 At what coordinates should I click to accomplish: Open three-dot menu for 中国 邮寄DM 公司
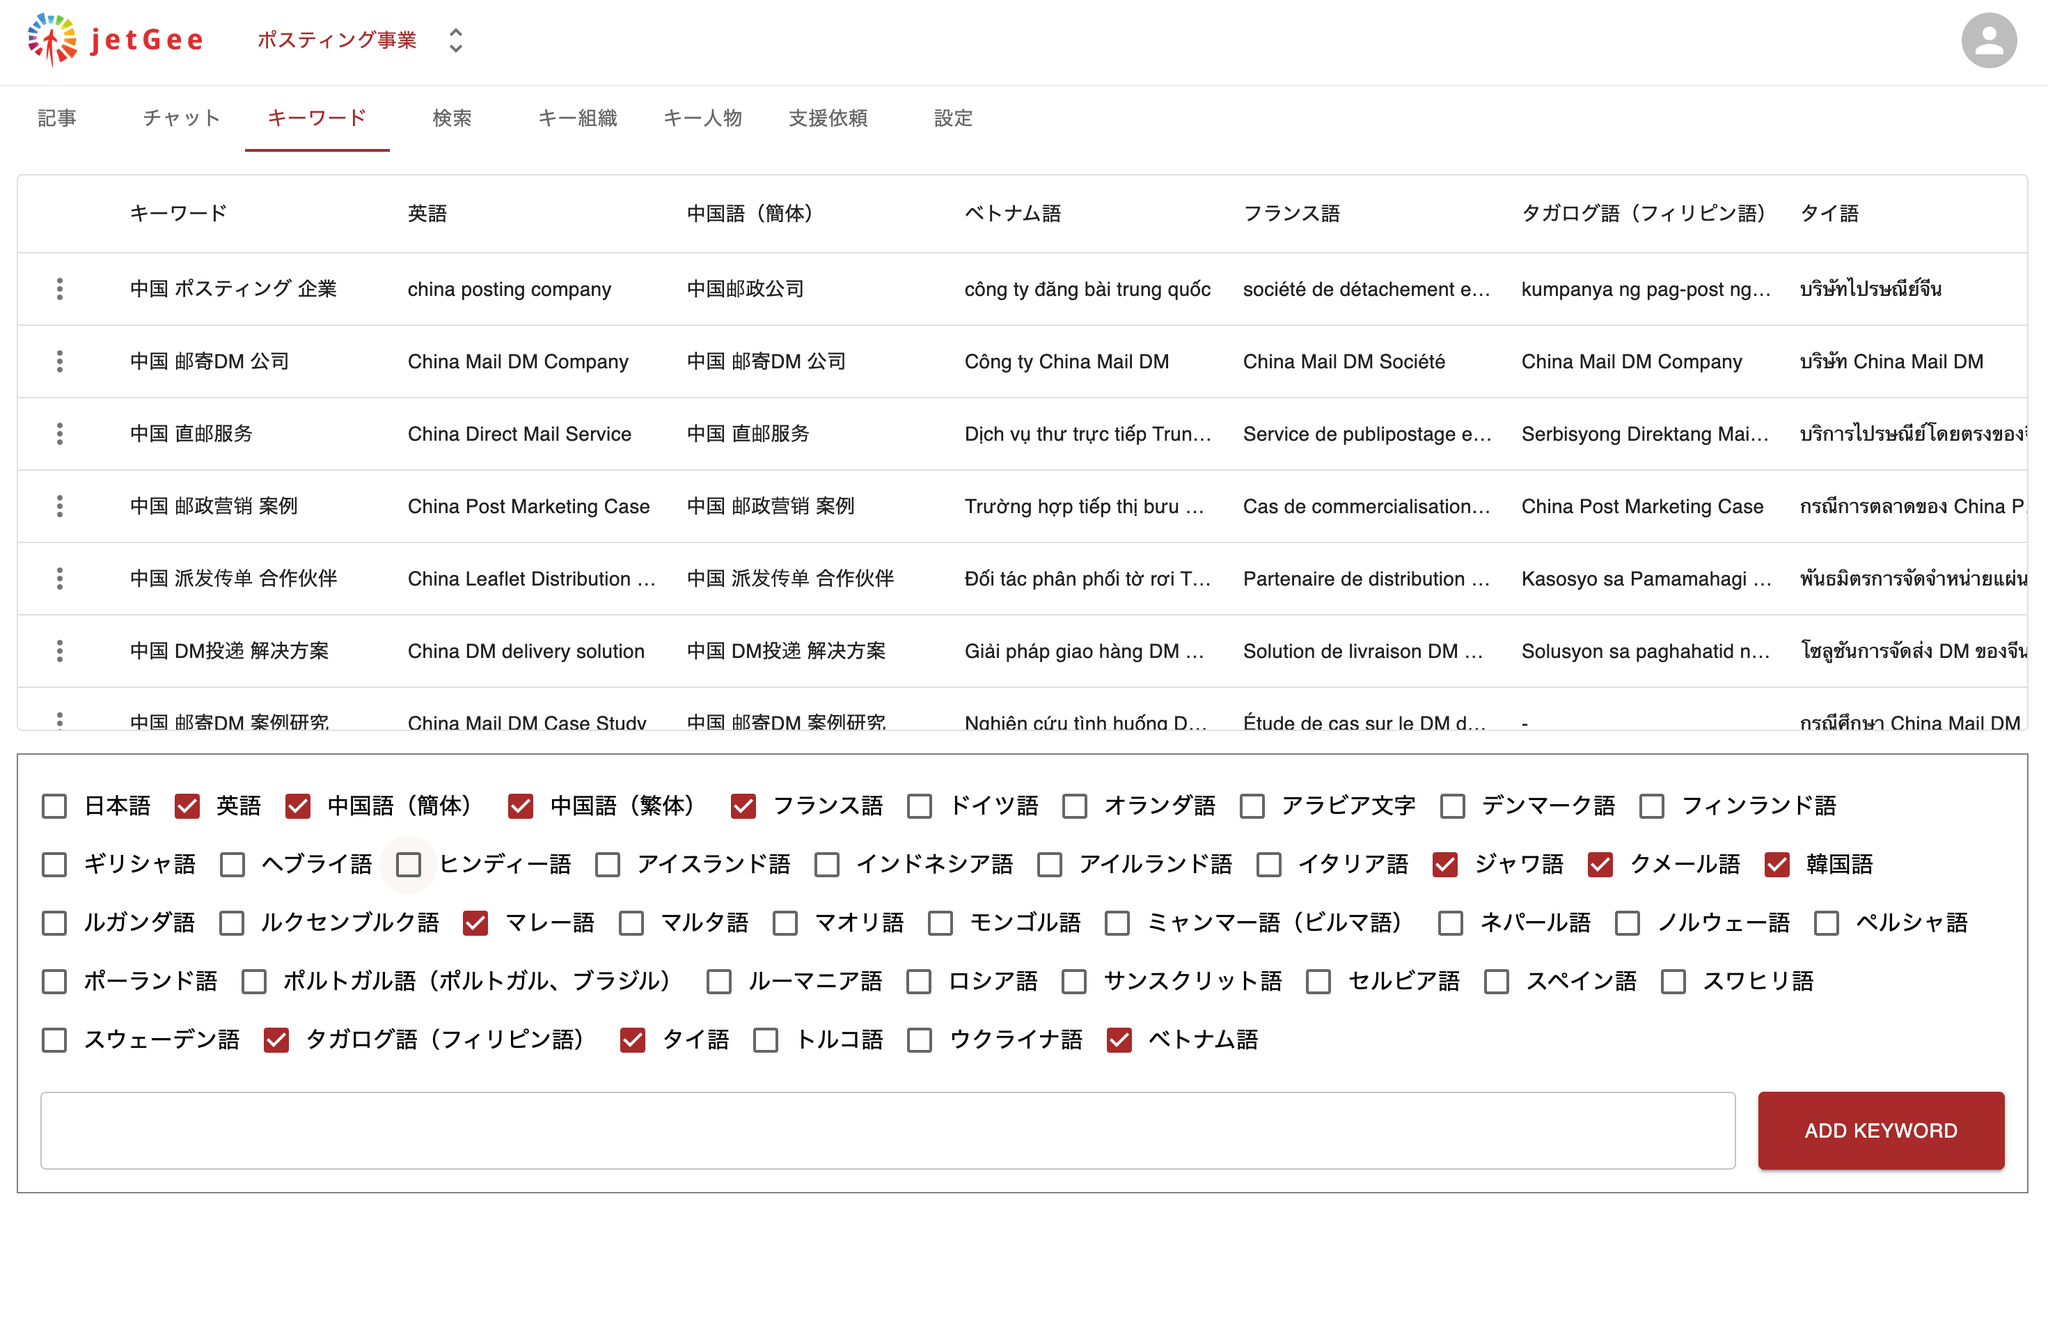click(x=60, y=361)
